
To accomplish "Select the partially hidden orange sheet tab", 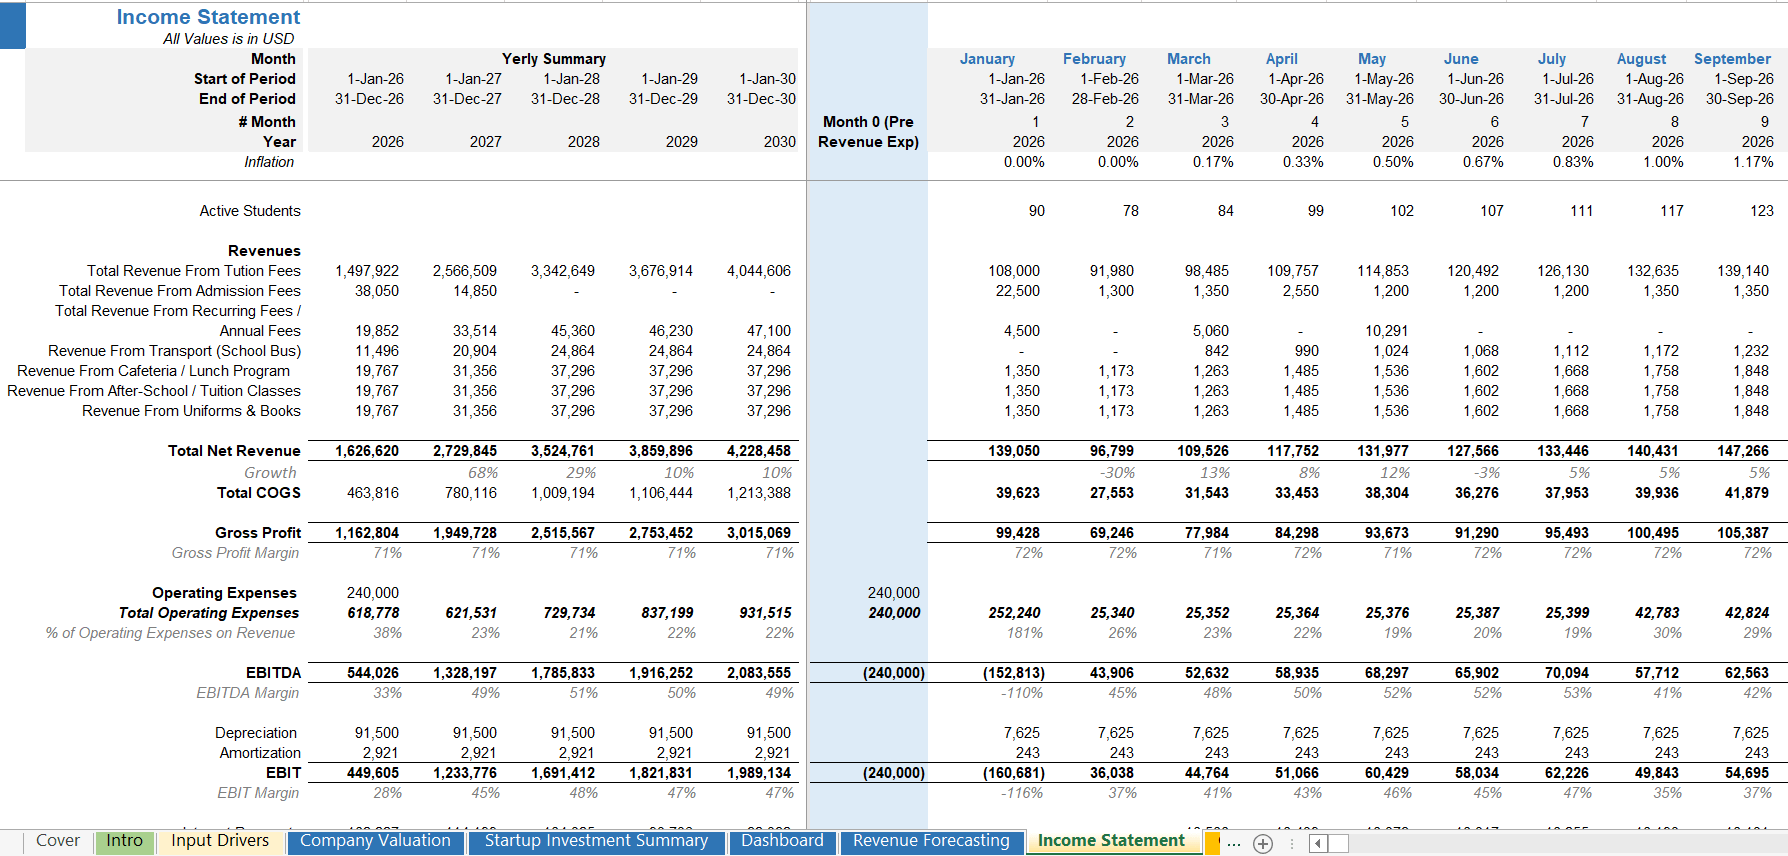I will (x=1212, y=843).
